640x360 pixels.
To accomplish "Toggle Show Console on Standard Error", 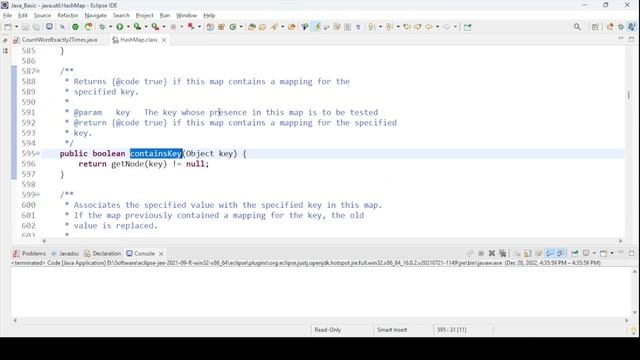I will coord(560,253).
